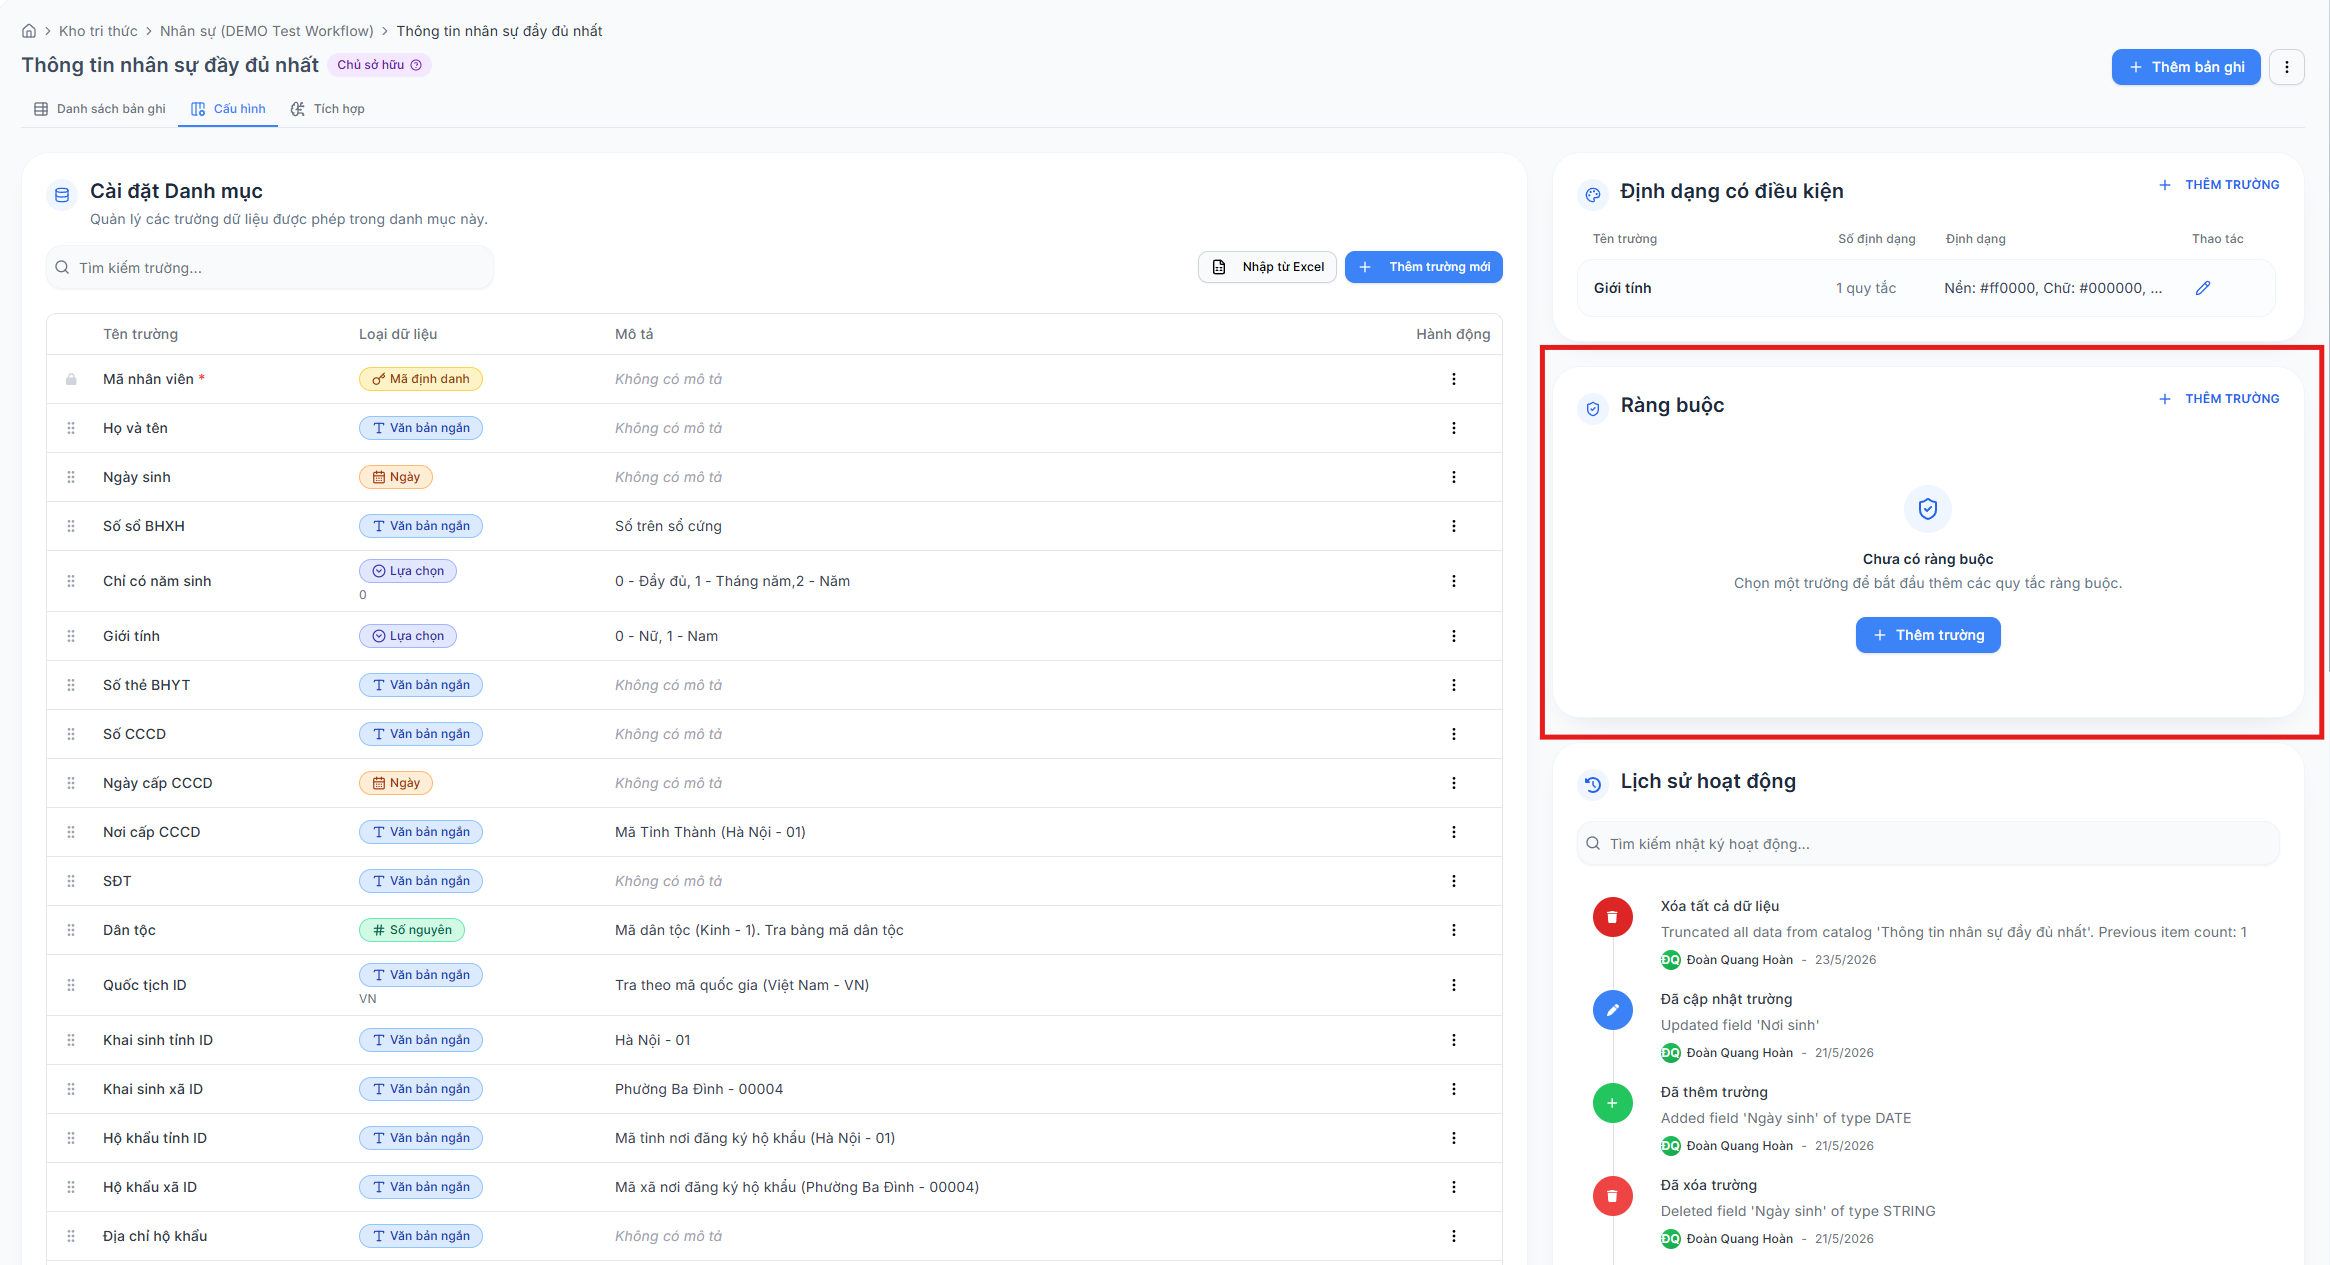This screenshot has width=2330, height=1265.
Task: Open actions menu for Chỉ có năm sinh row
Action: (1454, 581)
